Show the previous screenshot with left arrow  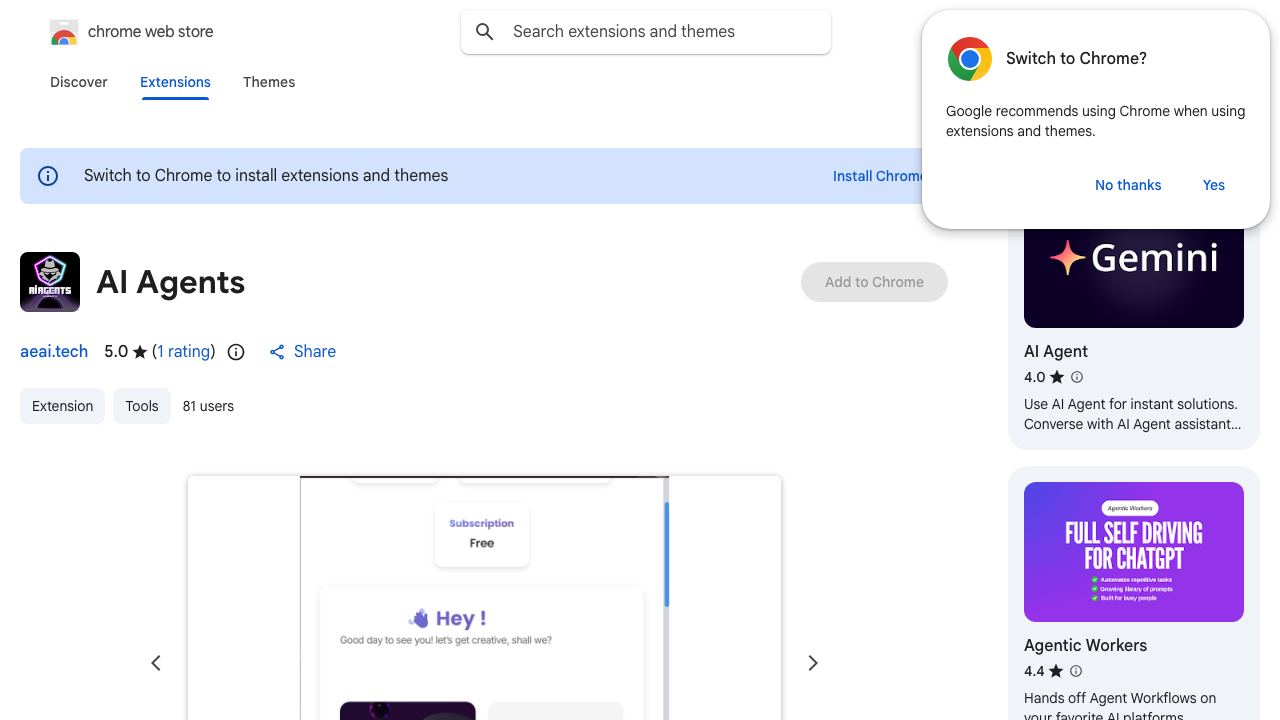[x=156, y=663]
